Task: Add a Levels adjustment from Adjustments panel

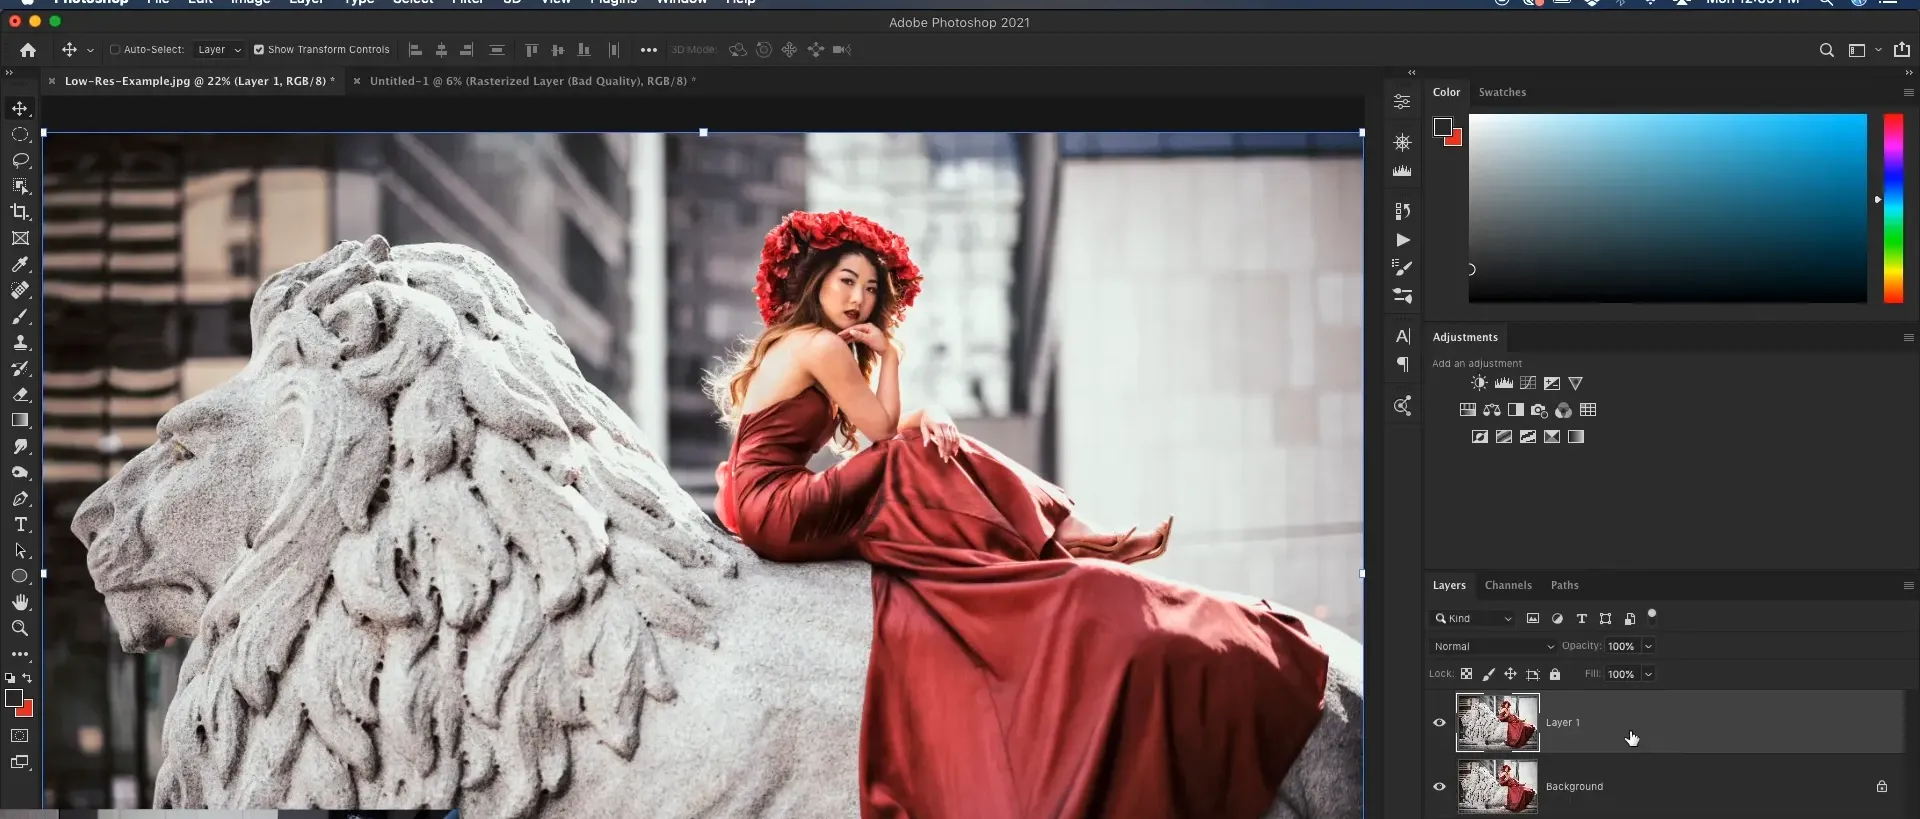Action: (x=1503, y=383)
